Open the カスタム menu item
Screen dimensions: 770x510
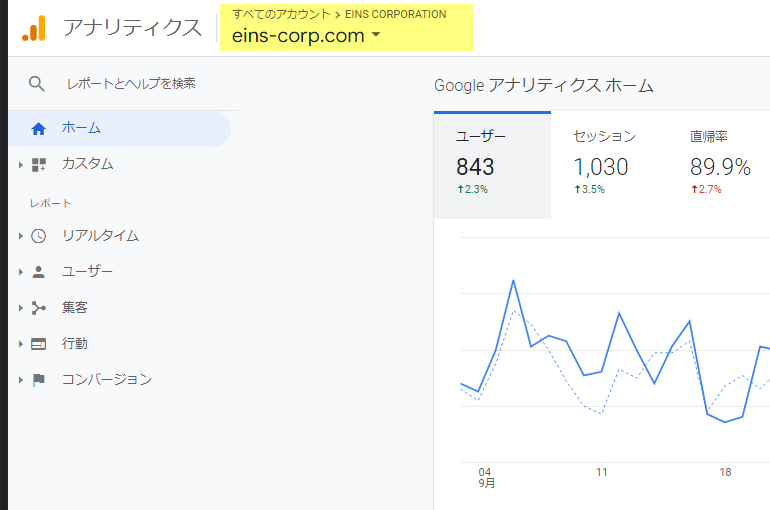[87, 164]
